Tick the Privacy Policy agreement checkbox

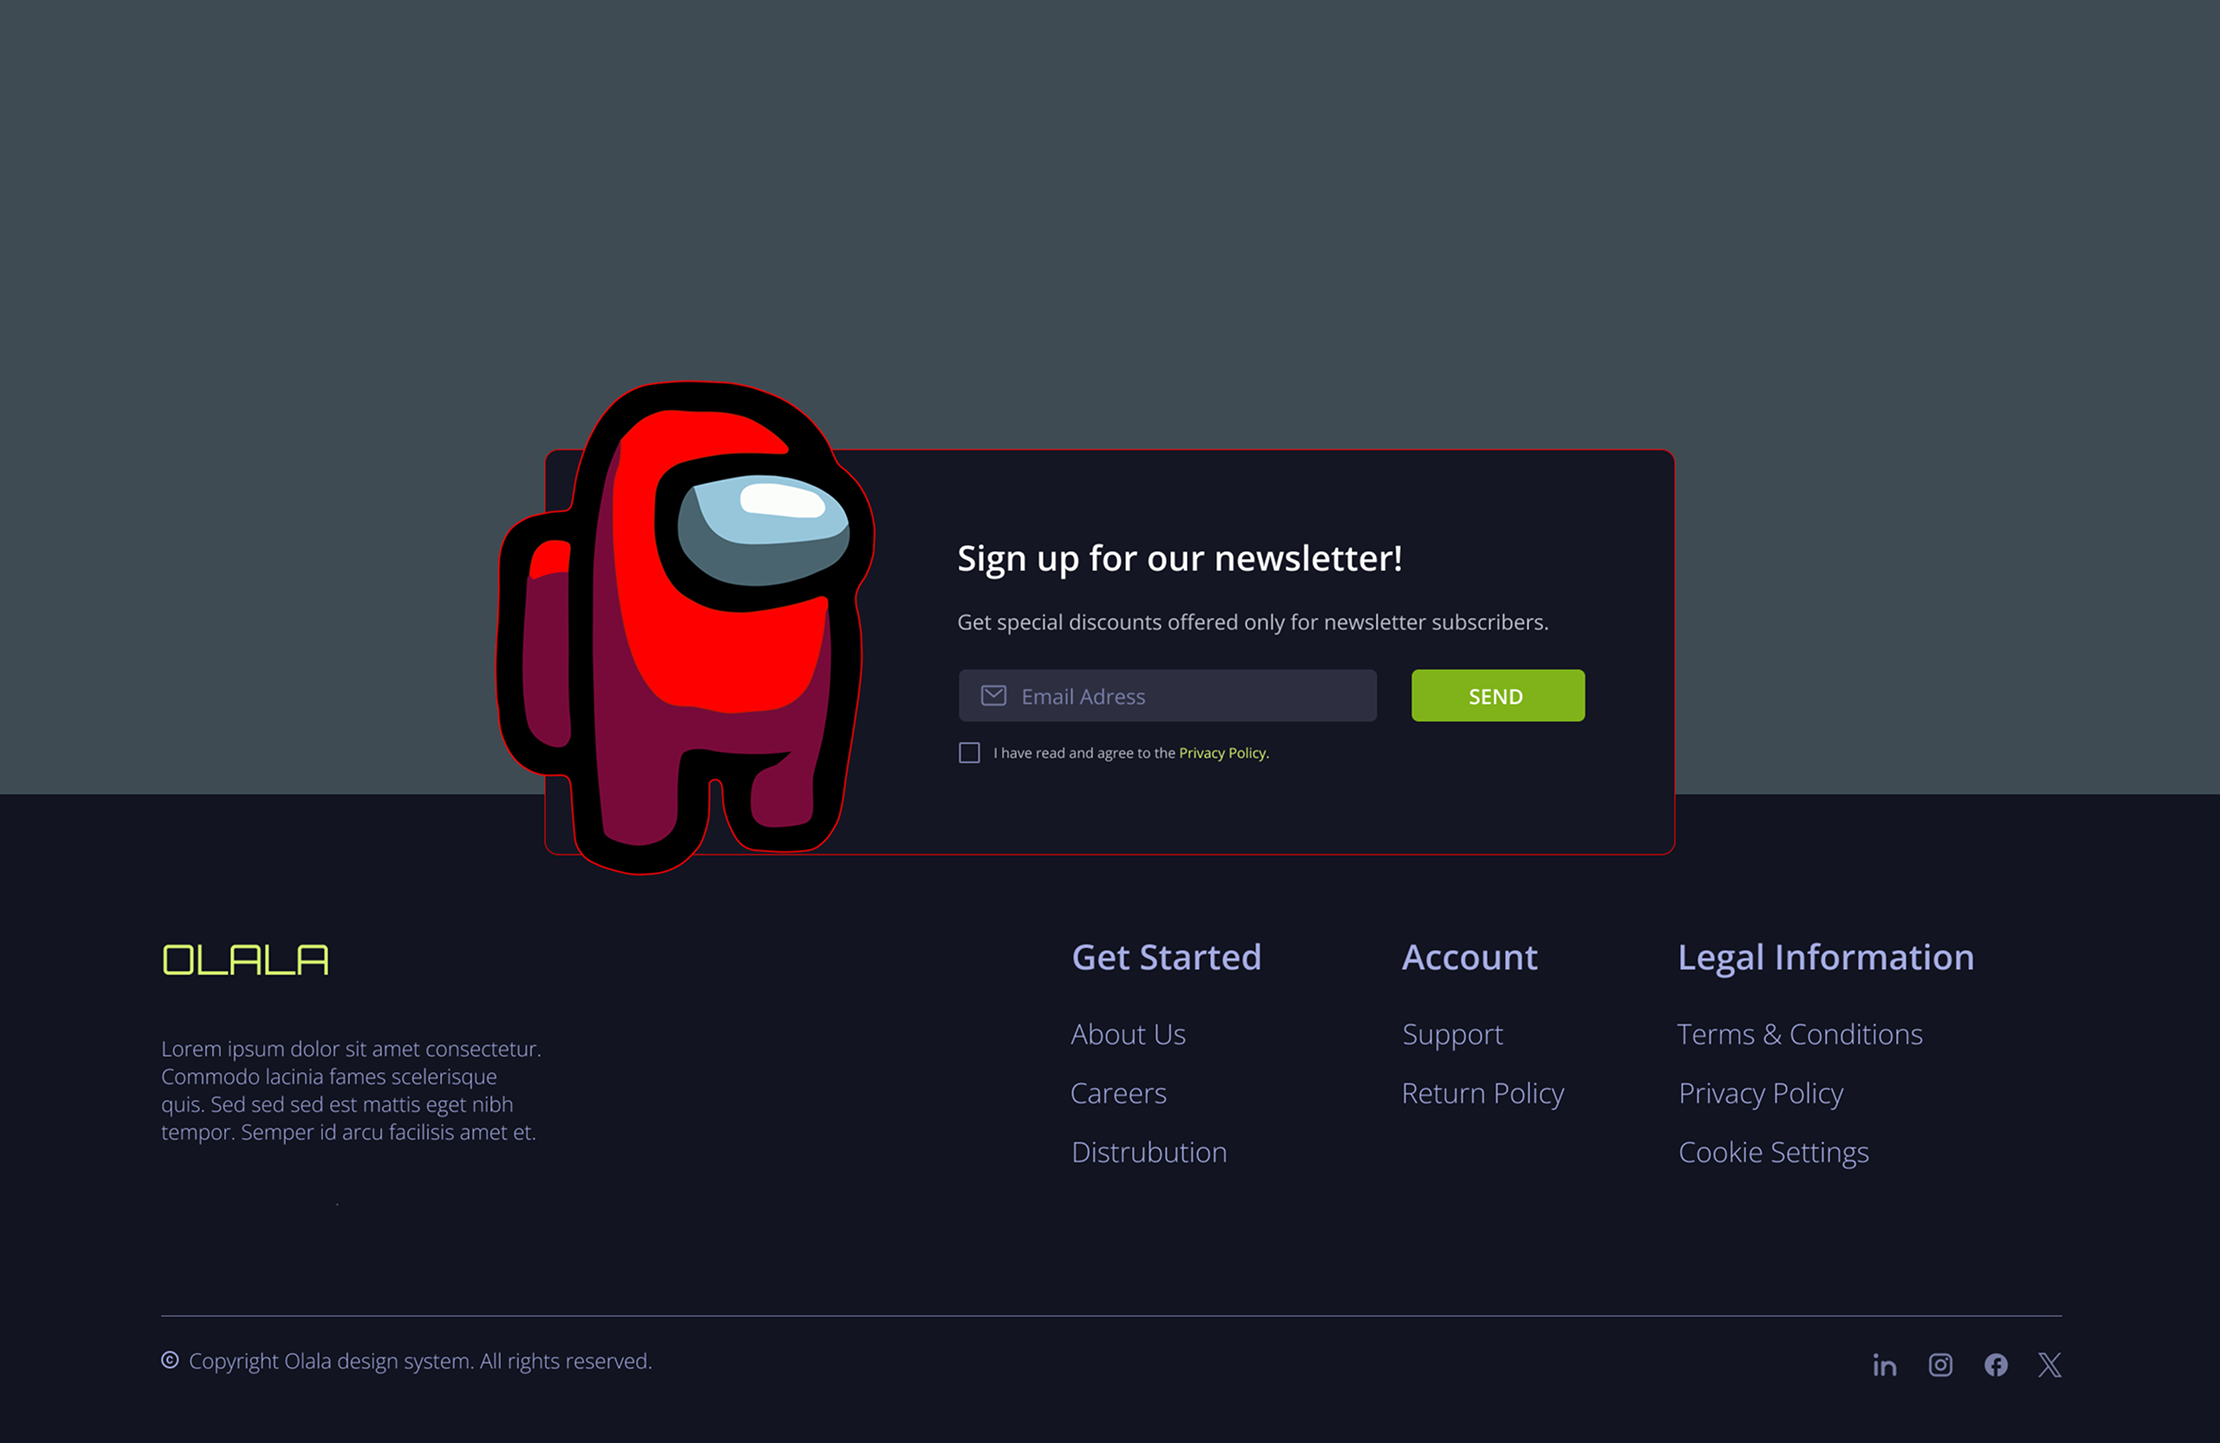(x=969, y=753)
